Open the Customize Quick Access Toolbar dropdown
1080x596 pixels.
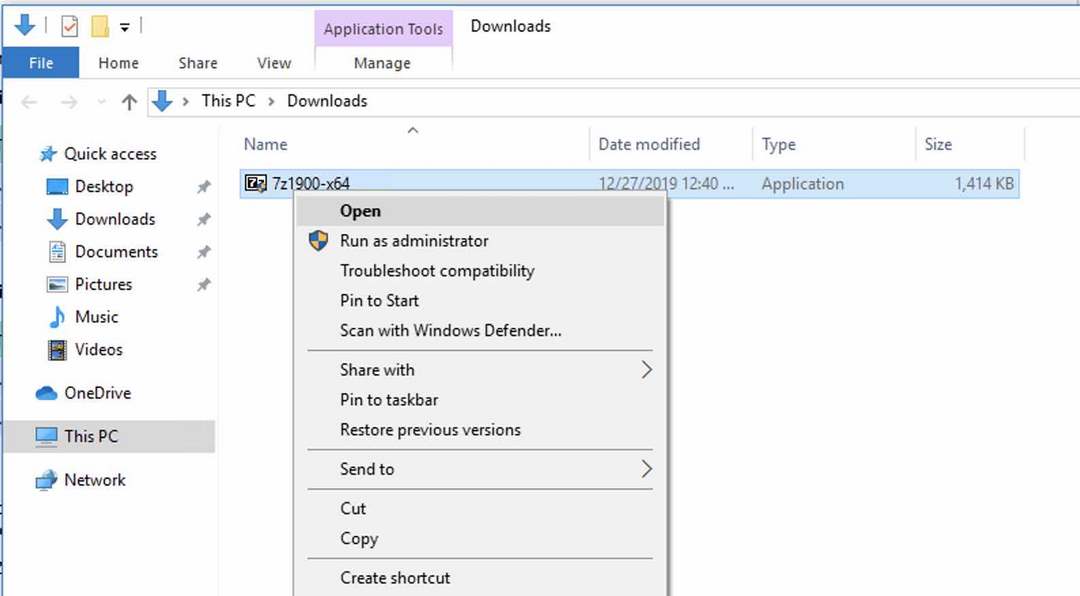coord(125,28)
